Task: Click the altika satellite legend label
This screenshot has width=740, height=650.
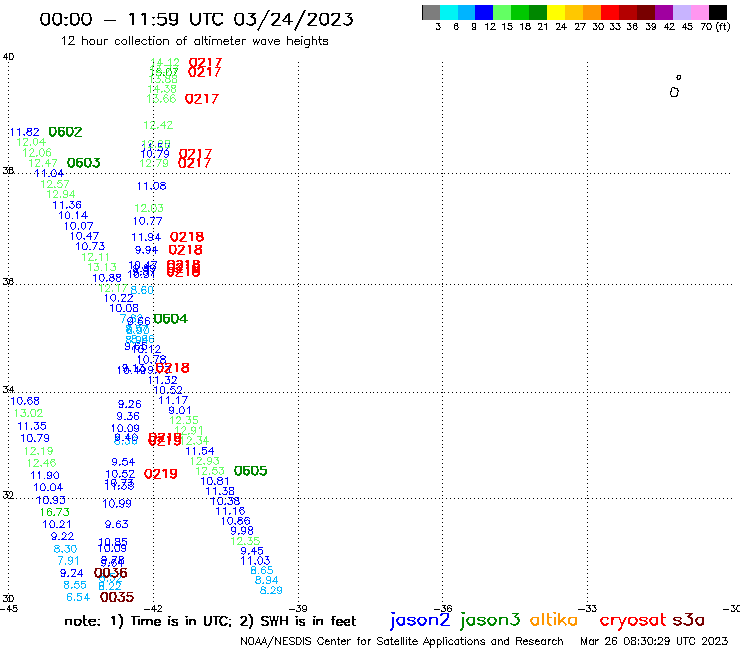Action: (554, 620)
